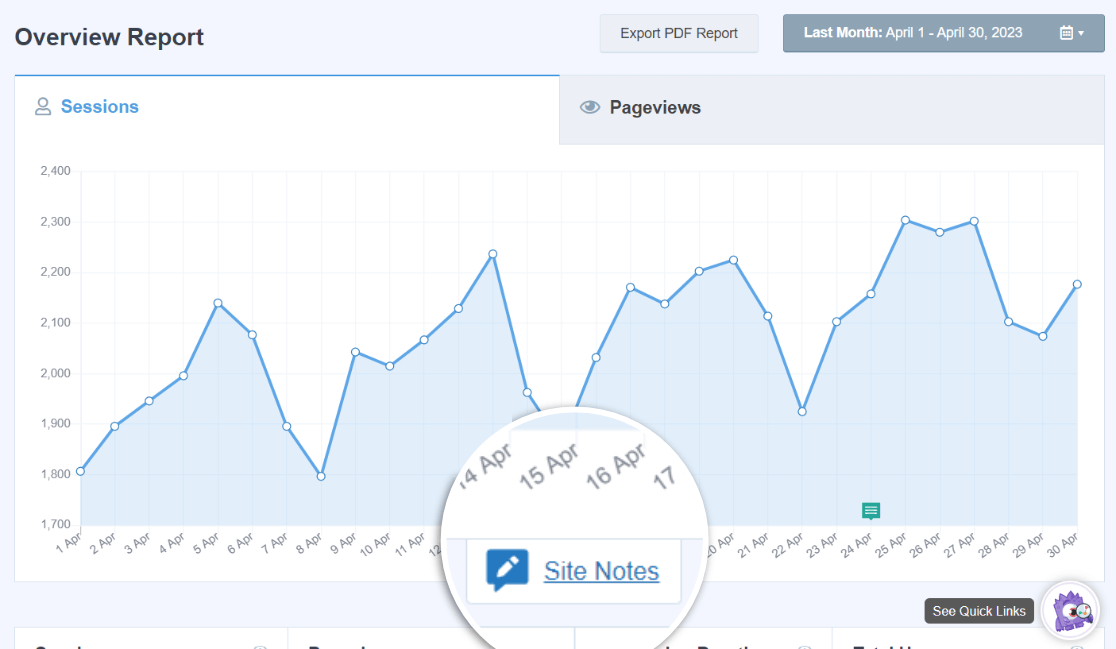
Task: Open the date range dropdown arrow
Action: pyautogui.click(x=1083, y=32)
